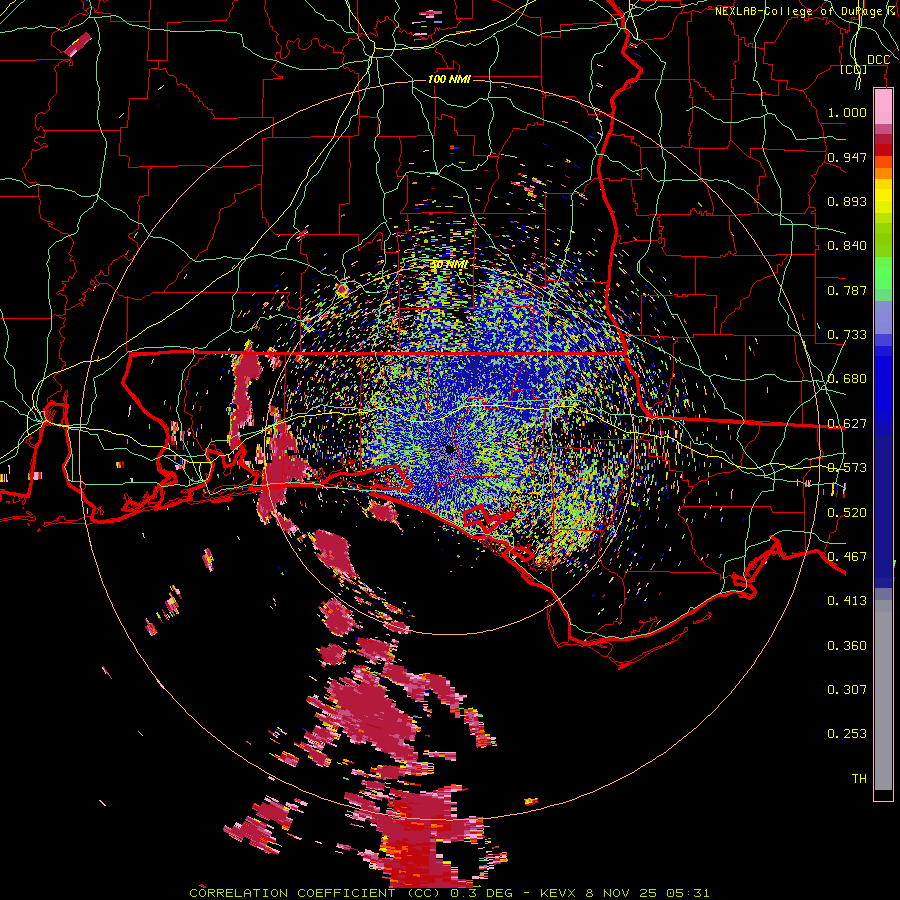Click the 0.680 scale label
Screen dimensions: 900x900
tap(847, 379)
